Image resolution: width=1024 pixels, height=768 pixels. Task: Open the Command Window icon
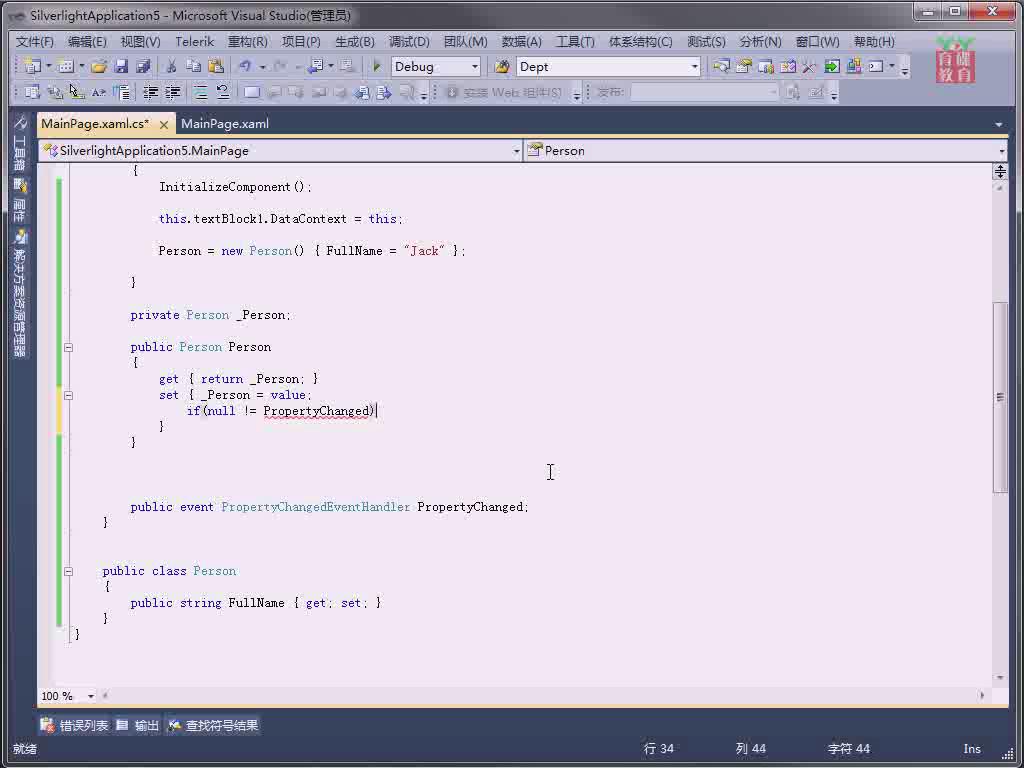876,66
